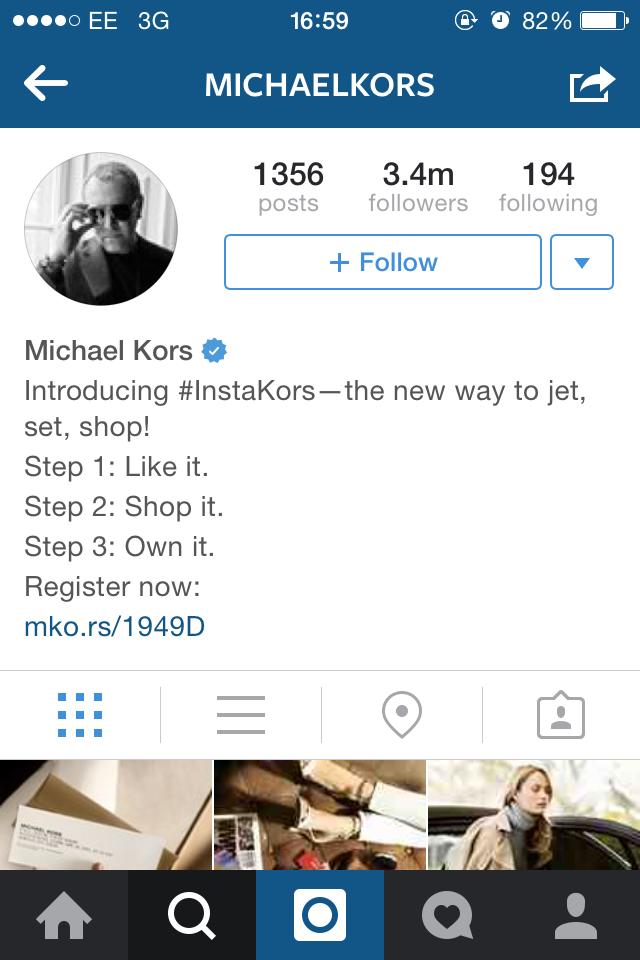Open the Michael Kors profile picture
The height and width of the screenshot is (960, 640).
coord(100,228)
